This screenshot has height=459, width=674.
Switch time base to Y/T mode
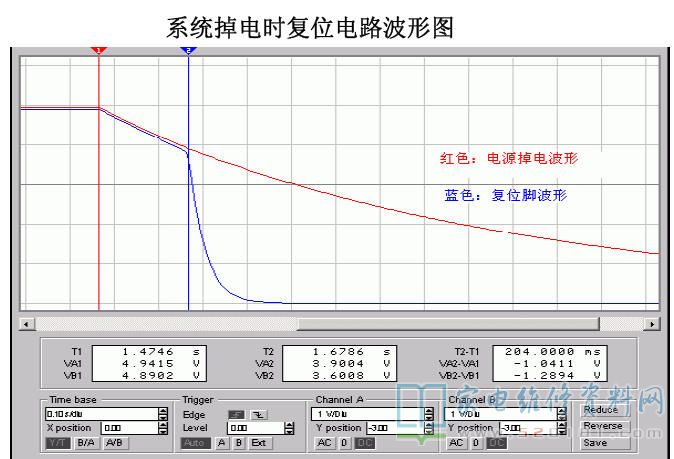[58, 442]
